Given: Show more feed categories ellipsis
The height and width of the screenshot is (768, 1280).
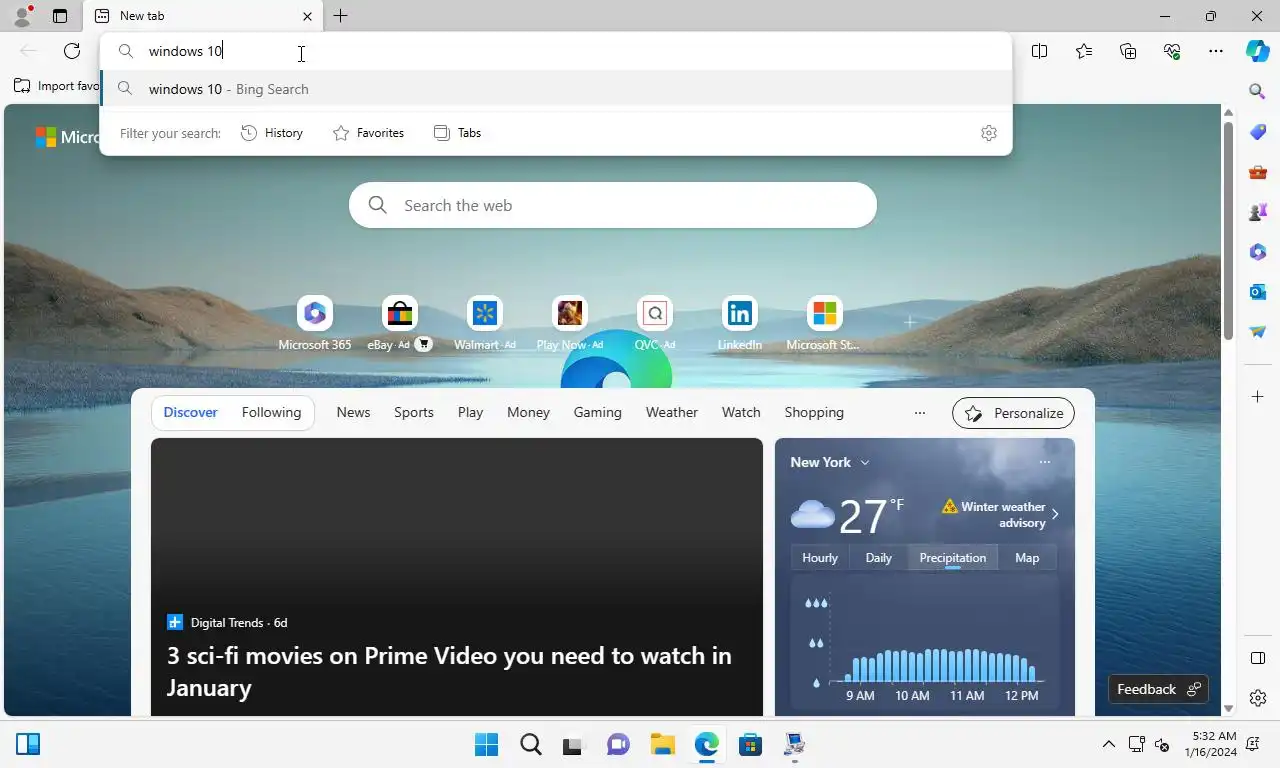Looking at the screenshot, I should click(920, 413).
